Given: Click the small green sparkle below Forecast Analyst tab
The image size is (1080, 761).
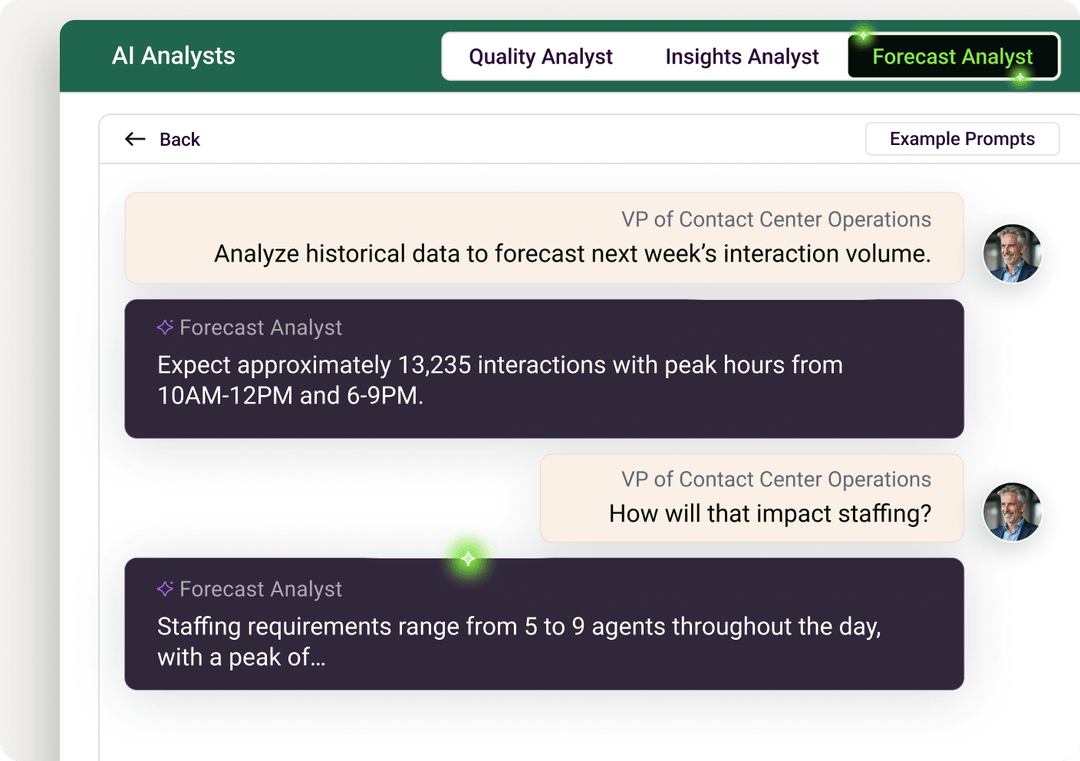Looking at the screenshot, I should pyautogui.click(x=1021, y=75).
